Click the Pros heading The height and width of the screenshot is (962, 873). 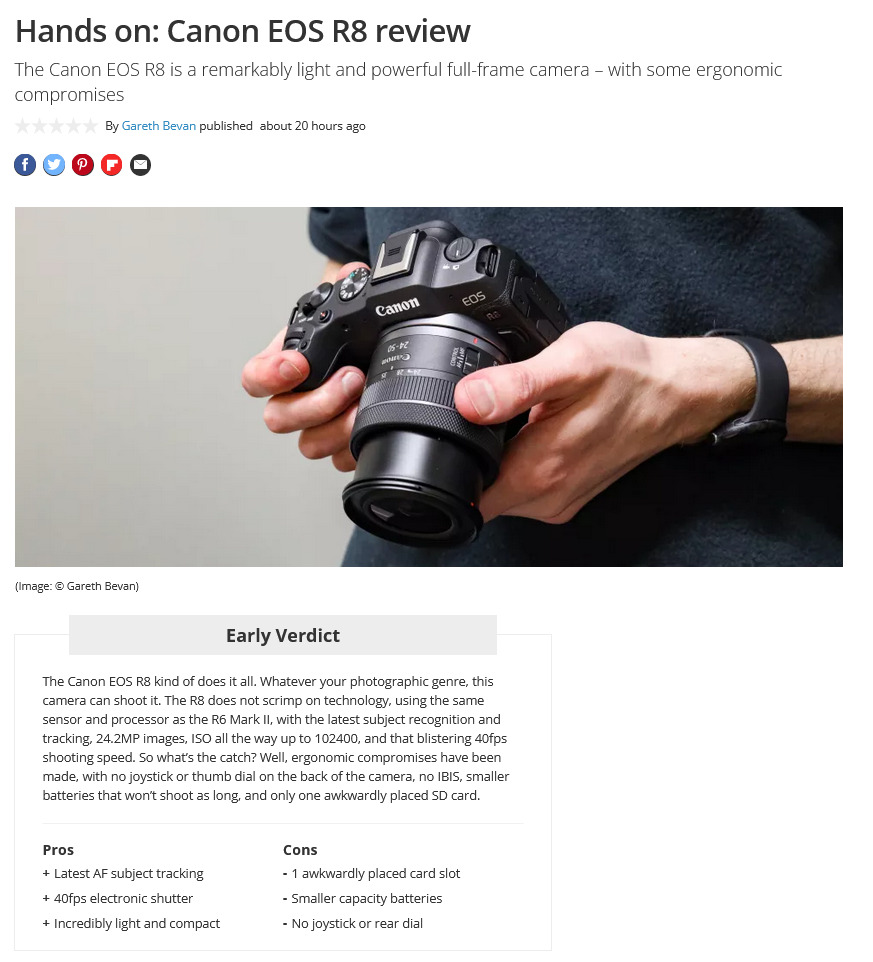coord(58,850)
